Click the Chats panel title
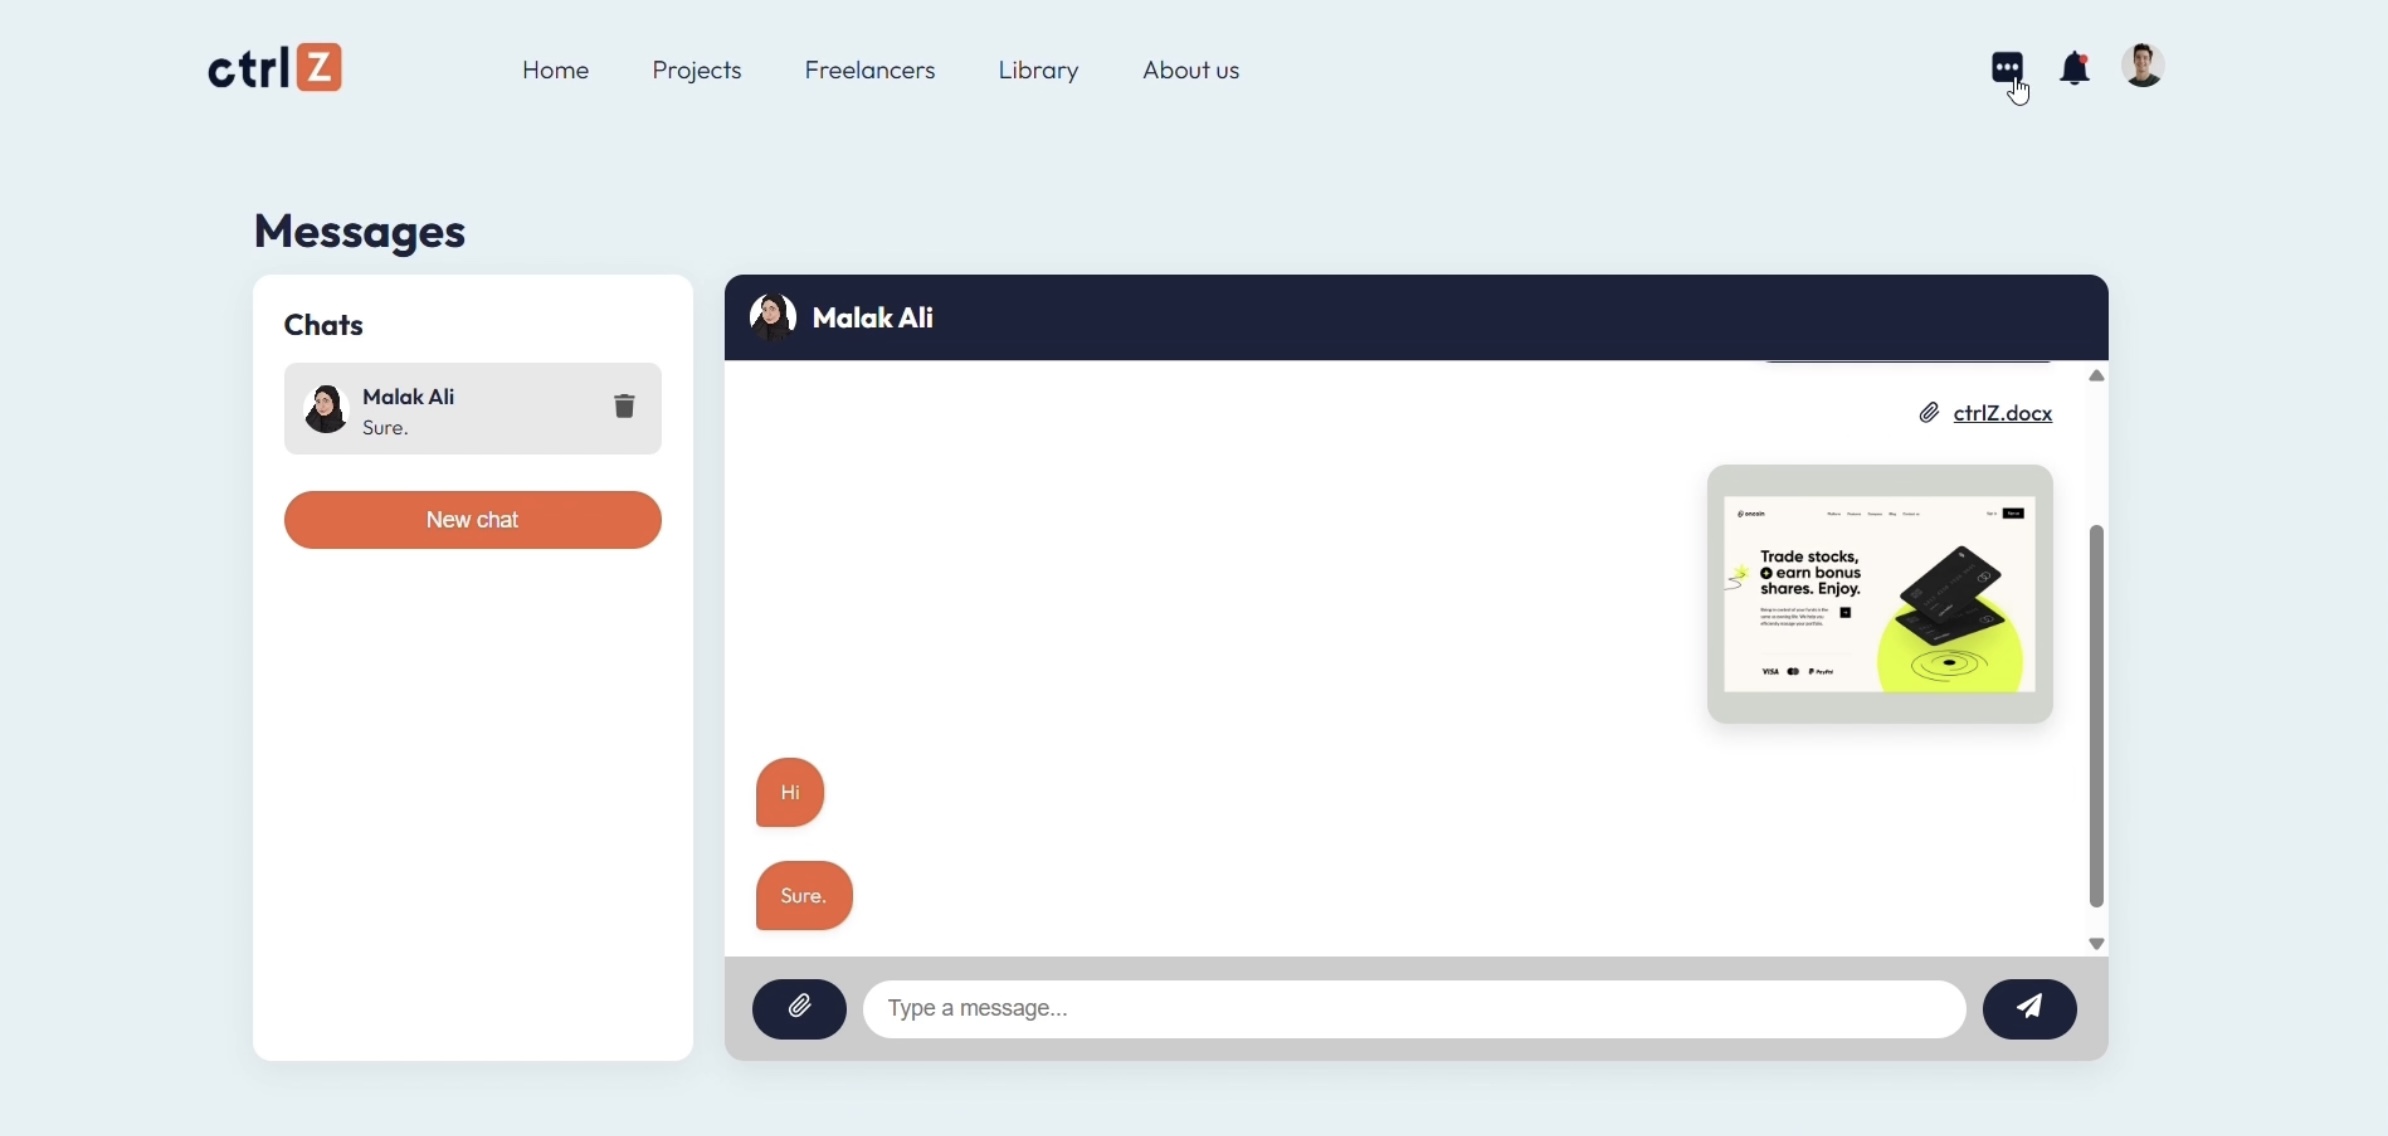Viewport: 2388px width, 1136px height. tap(323, 325)
